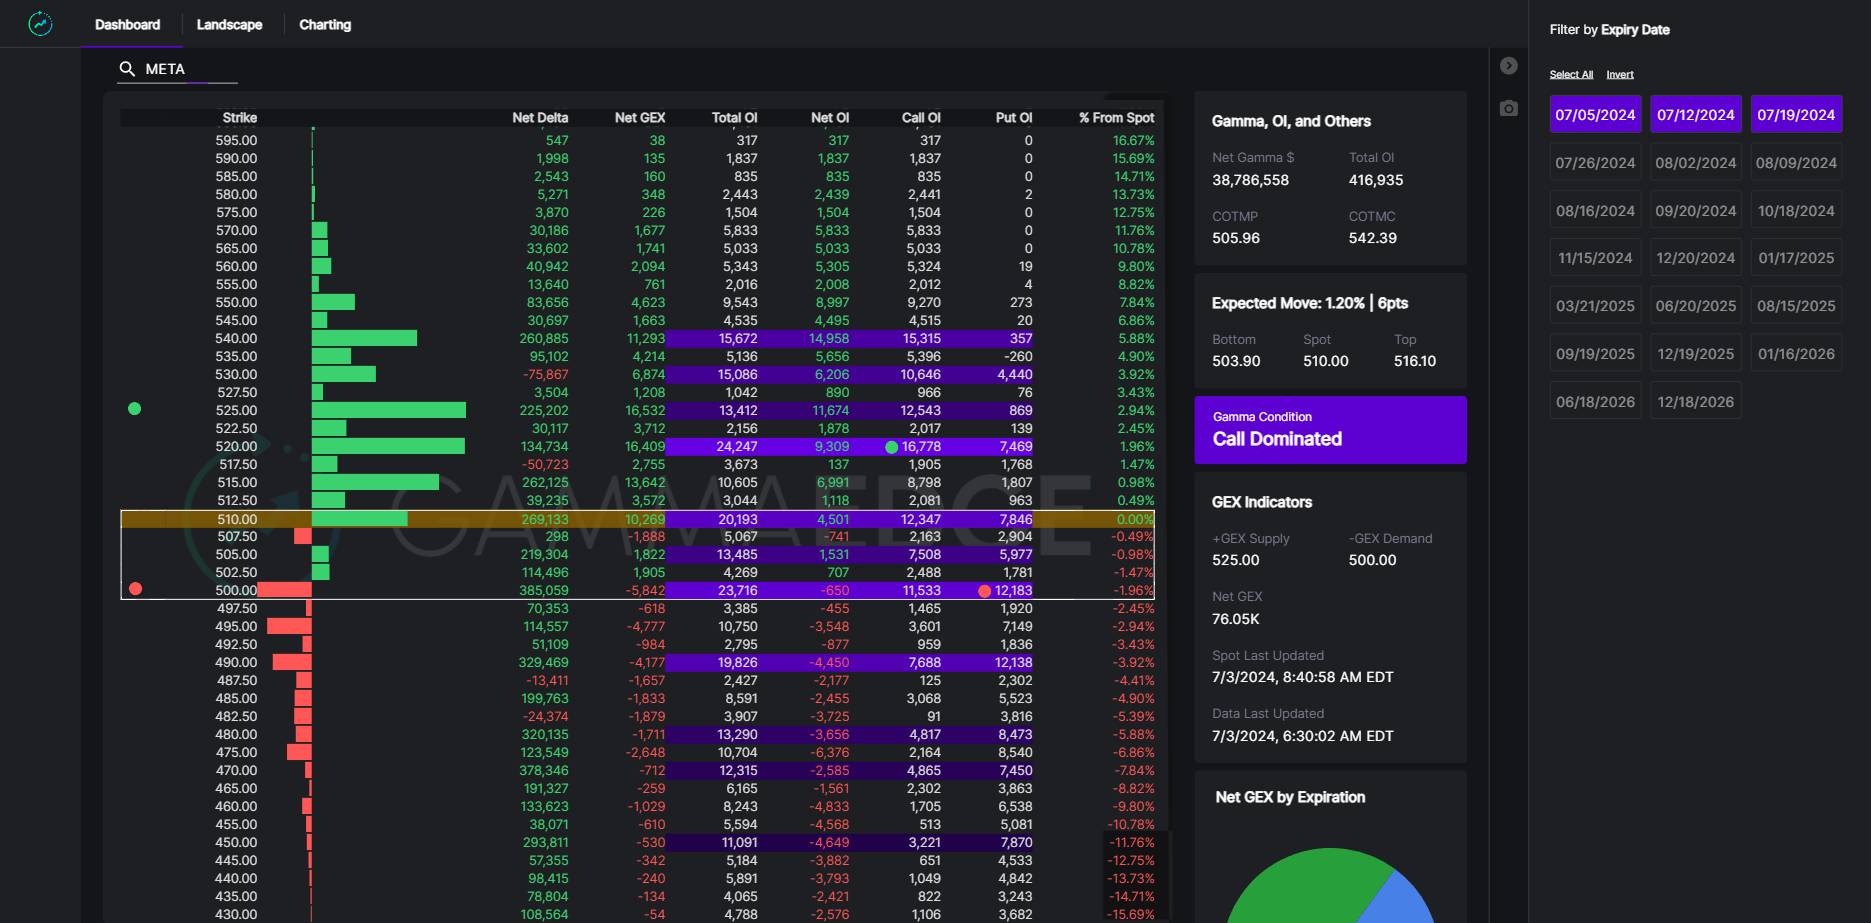Select the 01/17/2025 expiry date

[1796, 257]
